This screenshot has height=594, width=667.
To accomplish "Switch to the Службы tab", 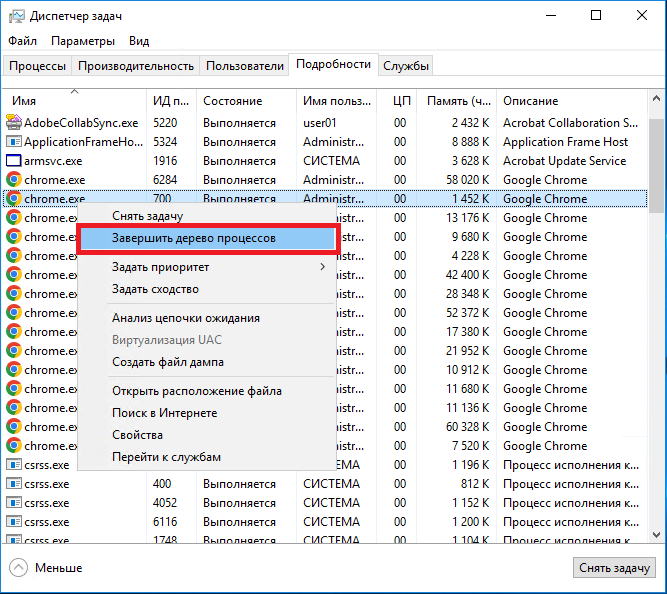I will pyautogui.click(x=406, y=66).
